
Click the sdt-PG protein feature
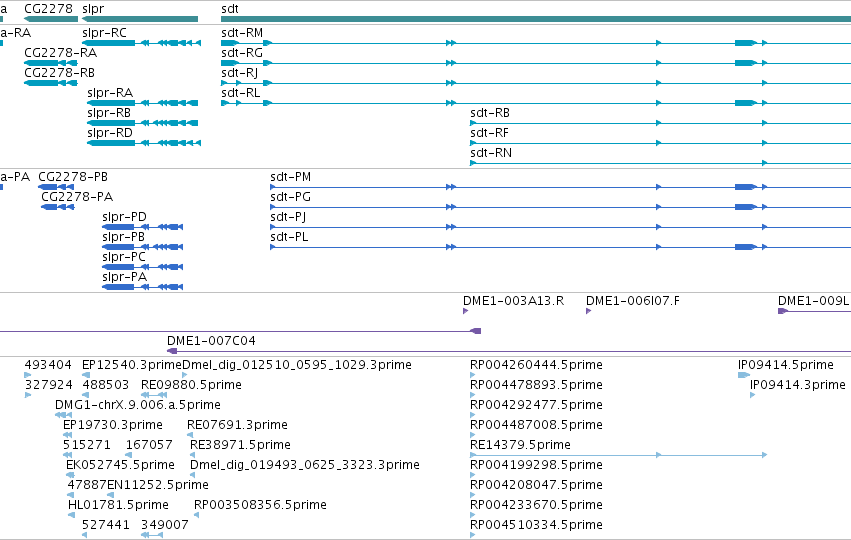561,207
